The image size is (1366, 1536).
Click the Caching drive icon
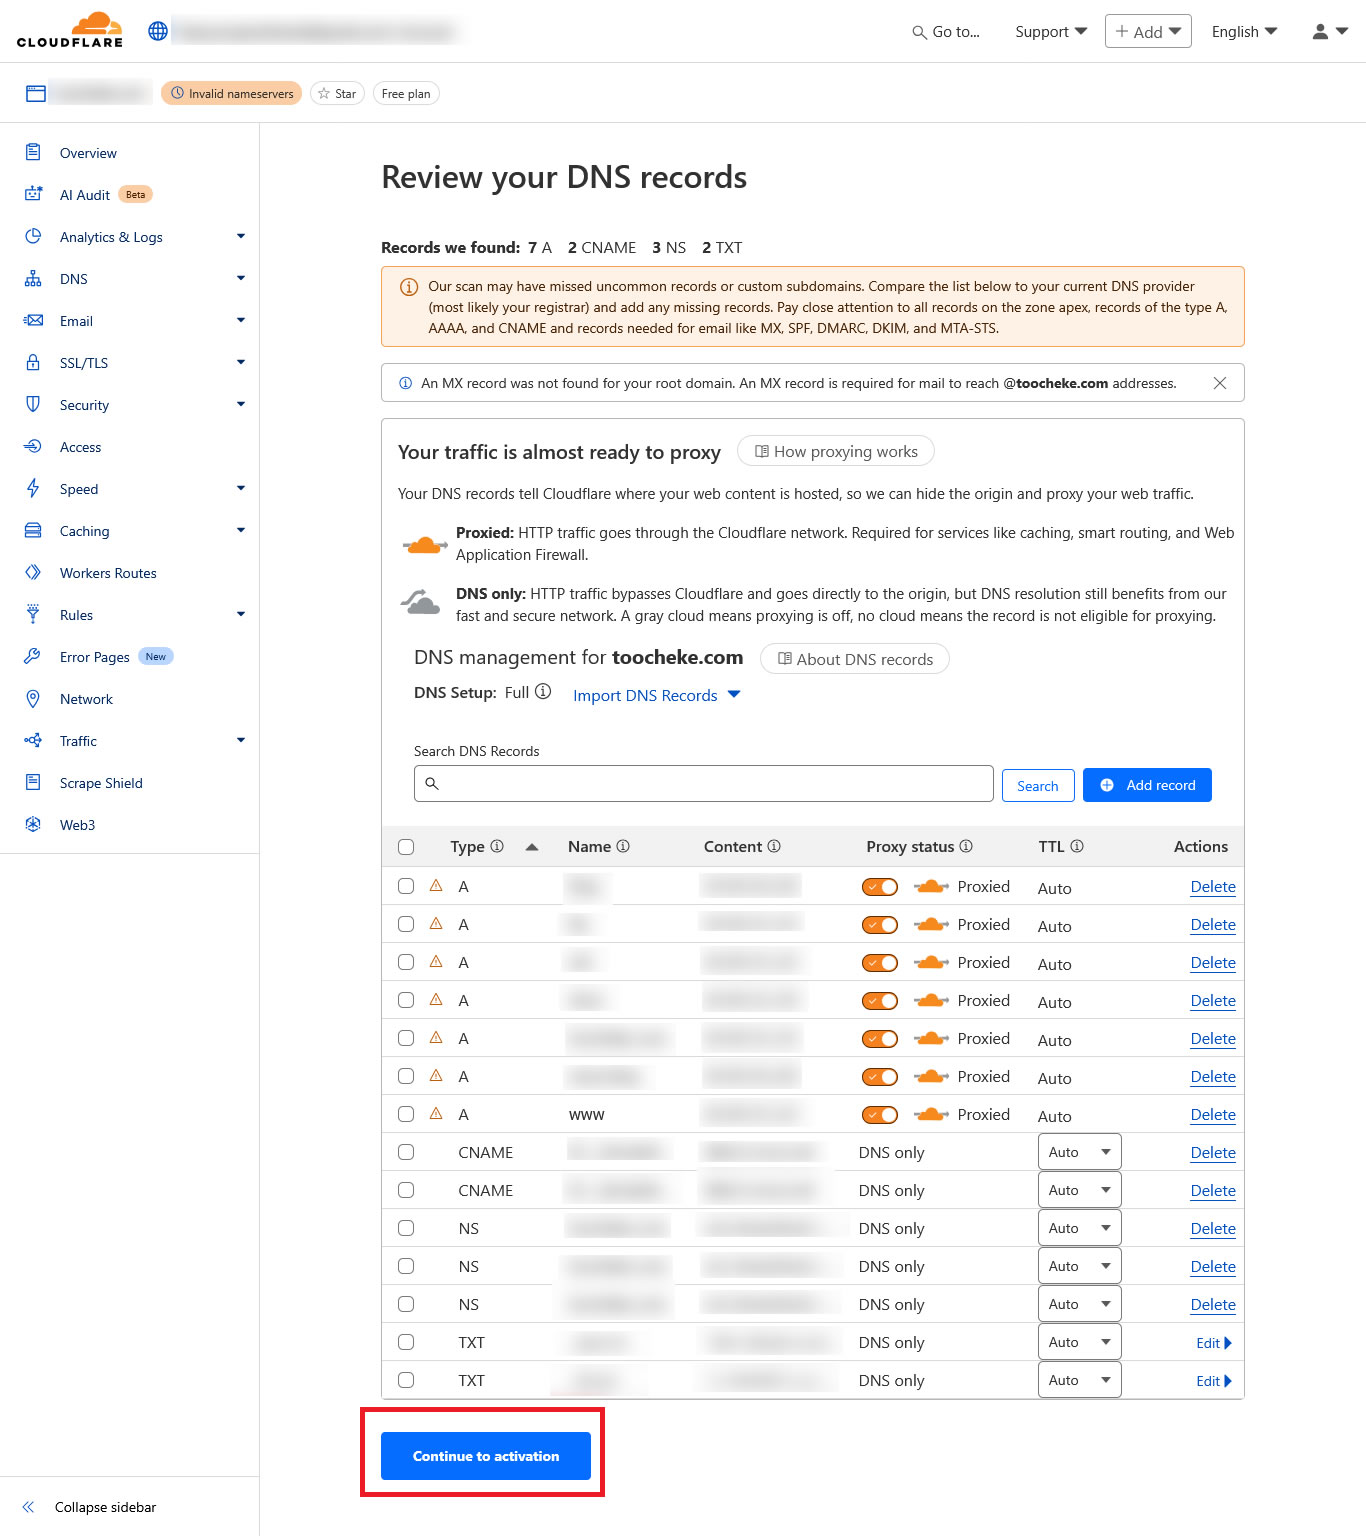point(33,530)
